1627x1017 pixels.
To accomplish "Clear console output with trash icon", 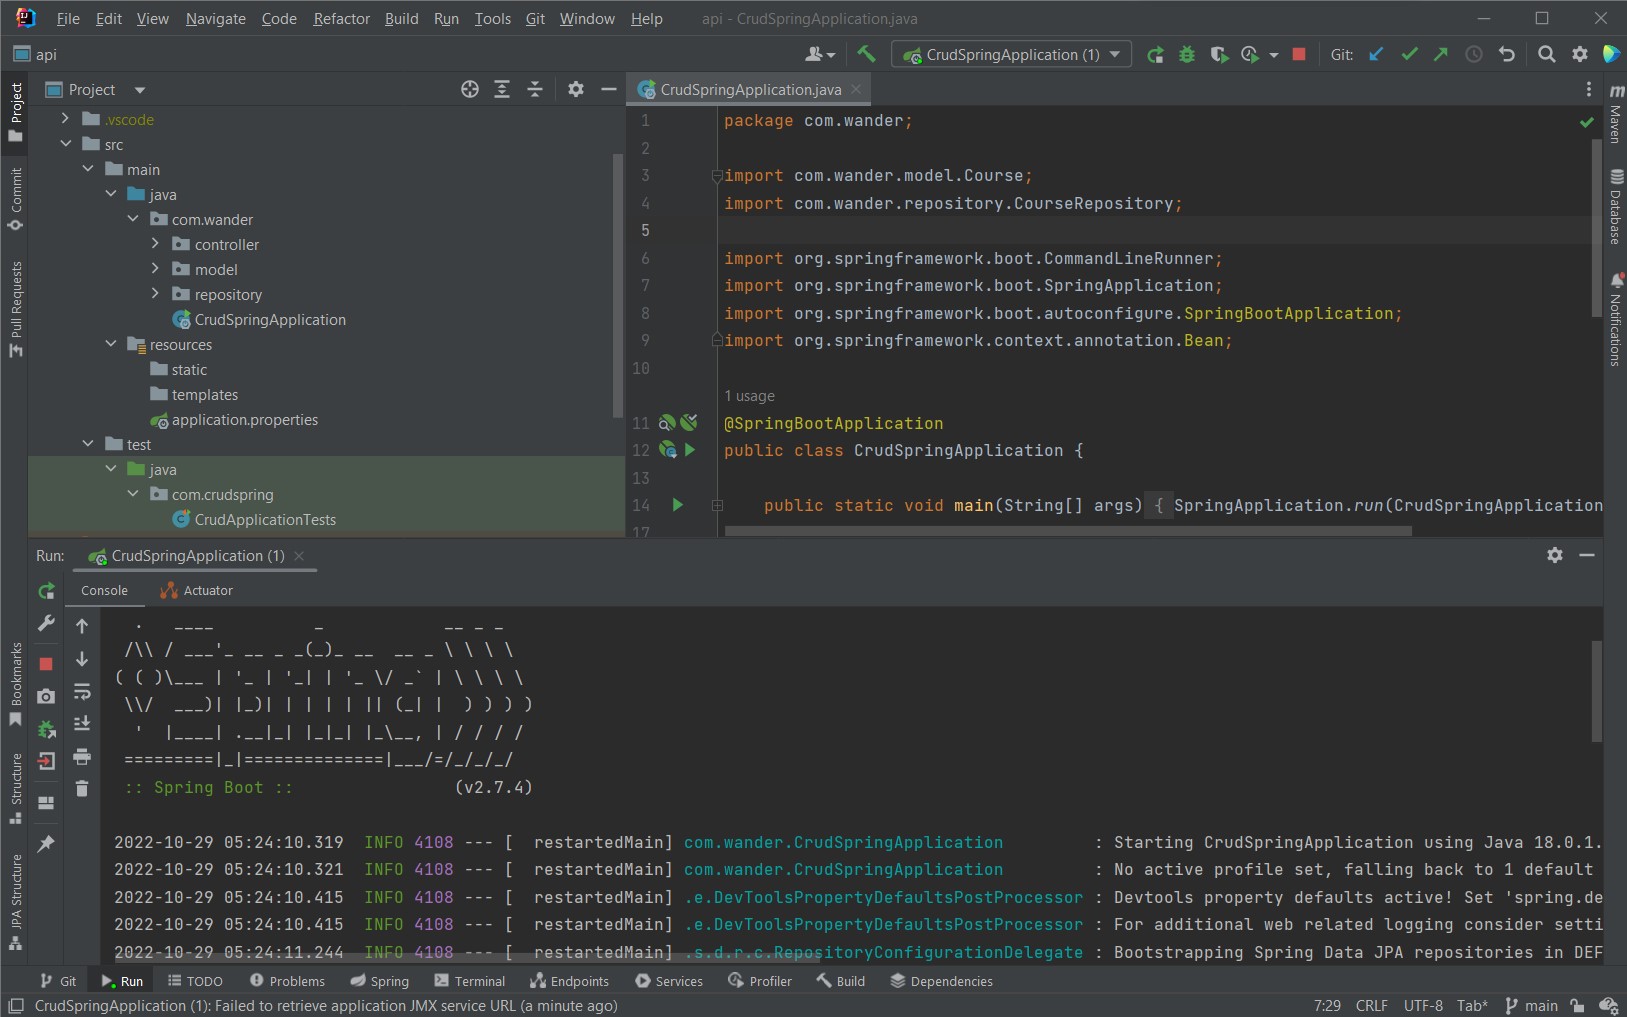I will (82, 789).
